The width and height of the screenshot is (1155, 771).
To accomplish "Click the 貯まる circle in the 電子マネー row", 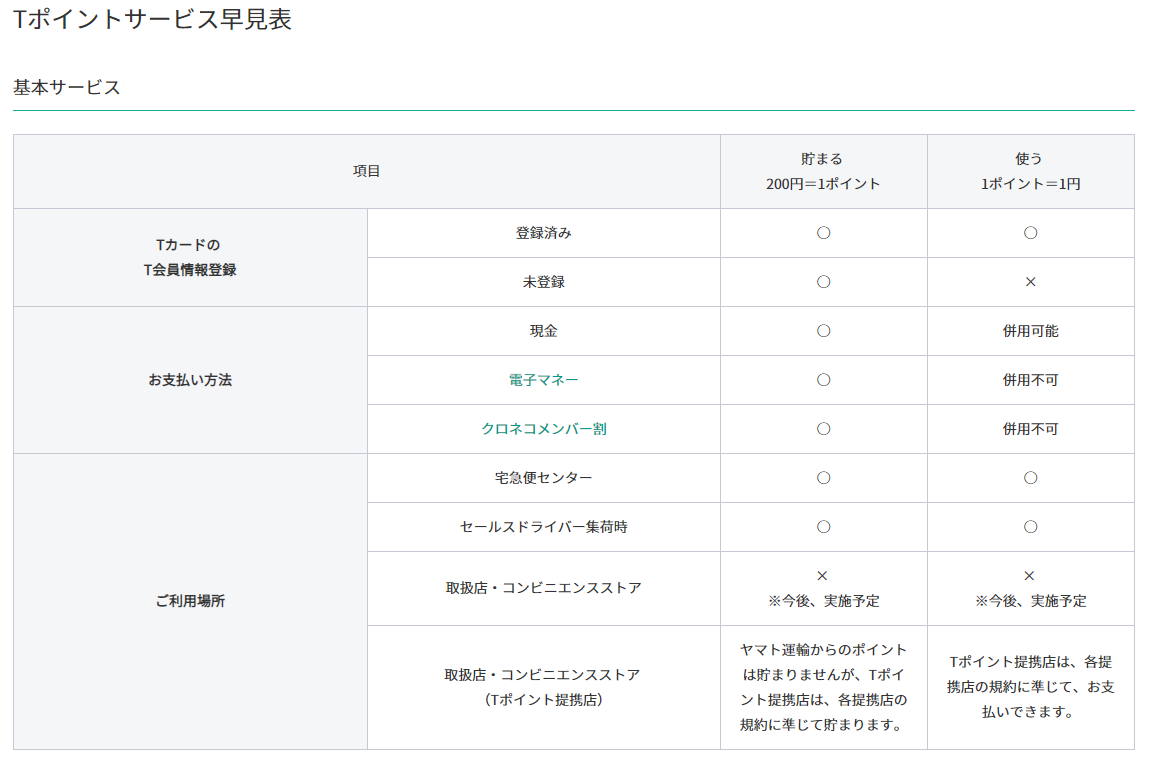I will point(823,380).
